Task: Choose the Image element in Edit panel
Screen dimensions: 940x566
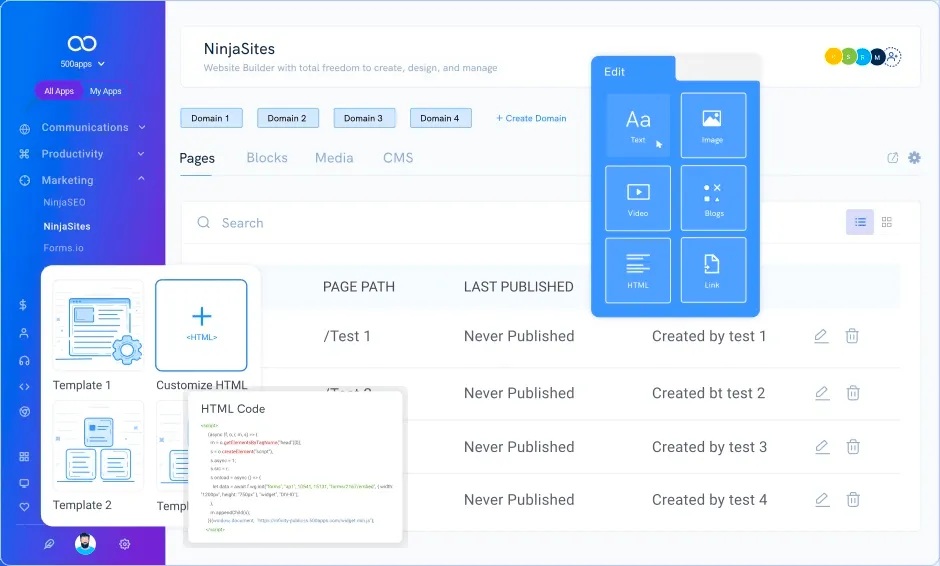Action: pyautogui.click(x=713, y=125)
